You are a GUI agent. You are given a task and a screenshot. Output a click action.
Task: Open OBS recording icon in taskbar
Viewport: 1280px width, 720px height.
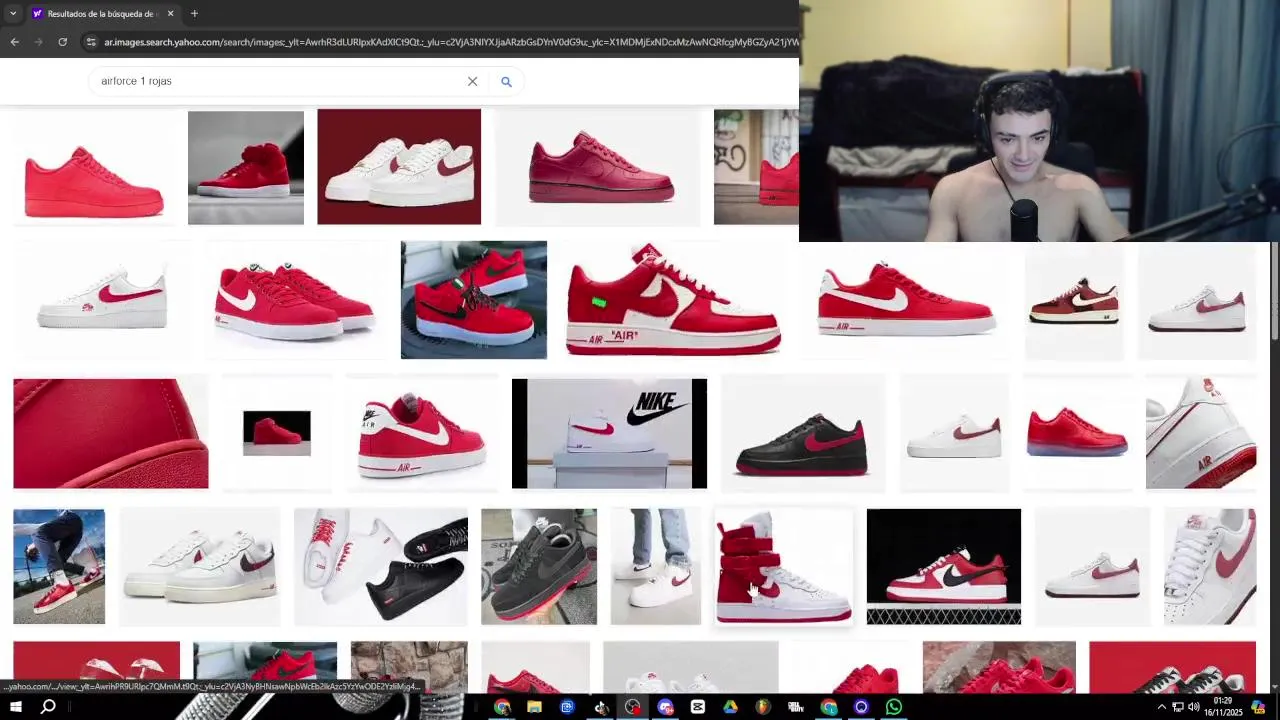point(632,707)
